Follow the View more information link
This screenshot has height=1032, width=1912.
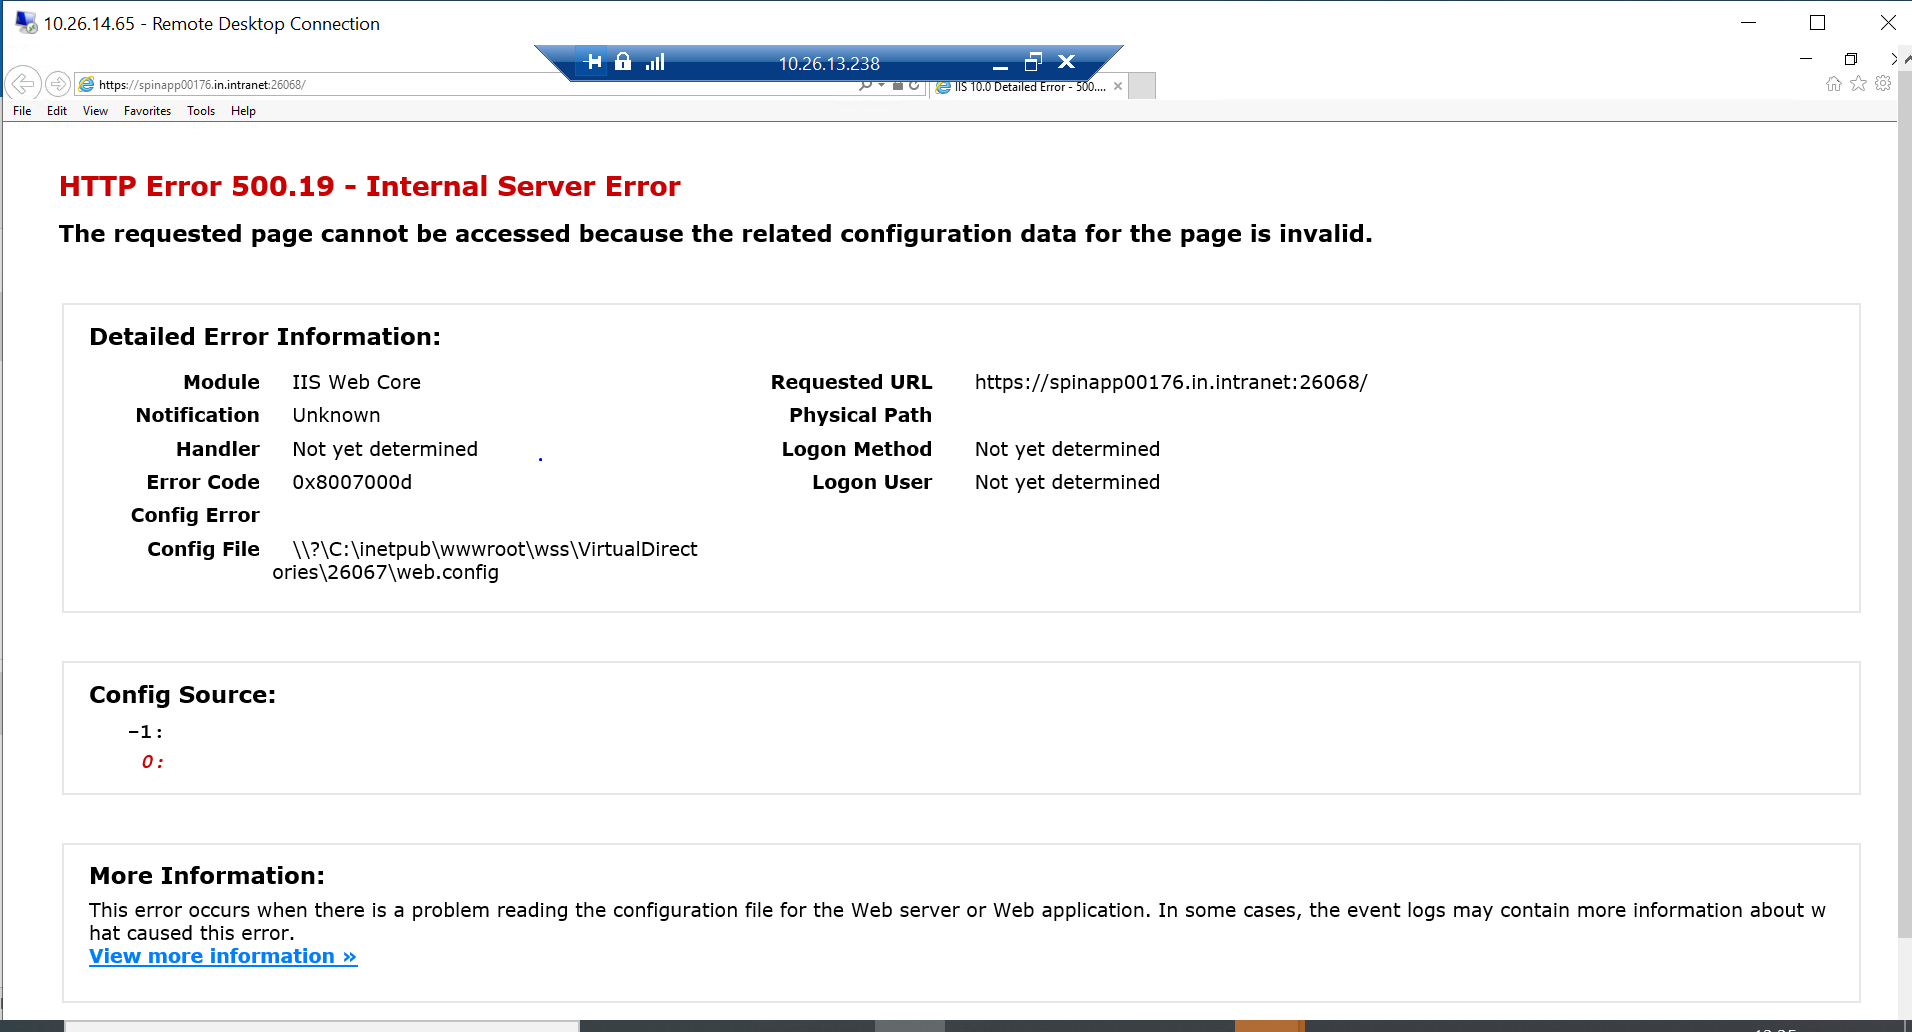click(222, 956)
